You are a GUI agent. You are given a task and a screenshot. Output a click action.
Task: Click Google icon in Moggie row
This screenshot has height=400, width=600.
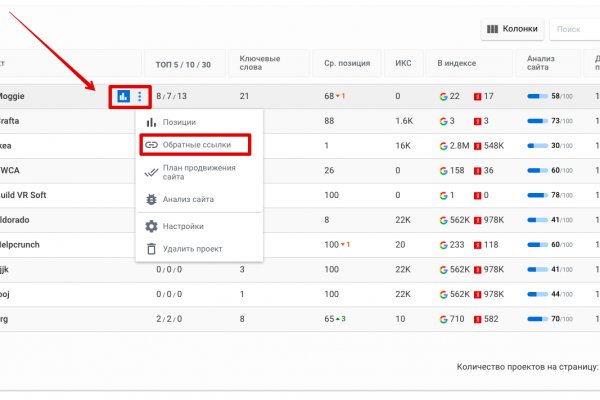pos(443,97)
